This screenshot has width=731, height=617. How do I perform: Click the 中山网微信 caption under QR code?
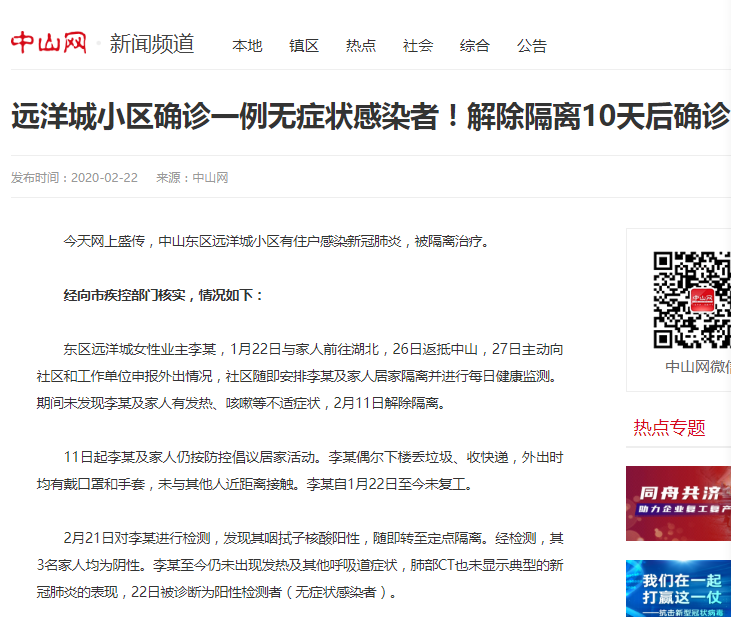697,367
